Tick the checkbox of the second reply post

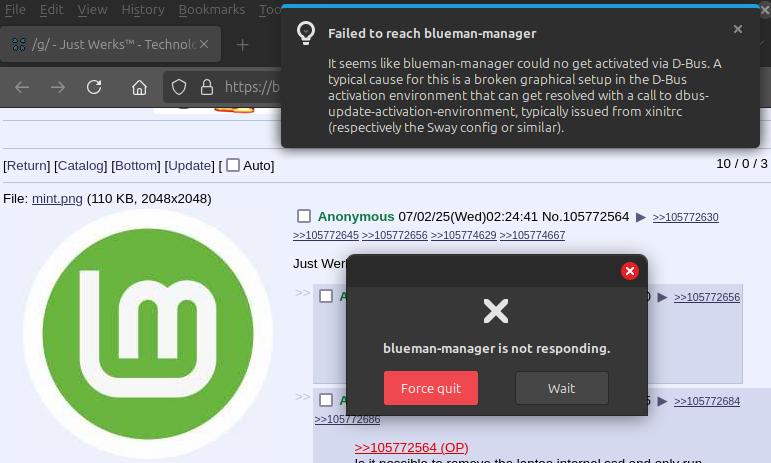(x=326, y=400)
